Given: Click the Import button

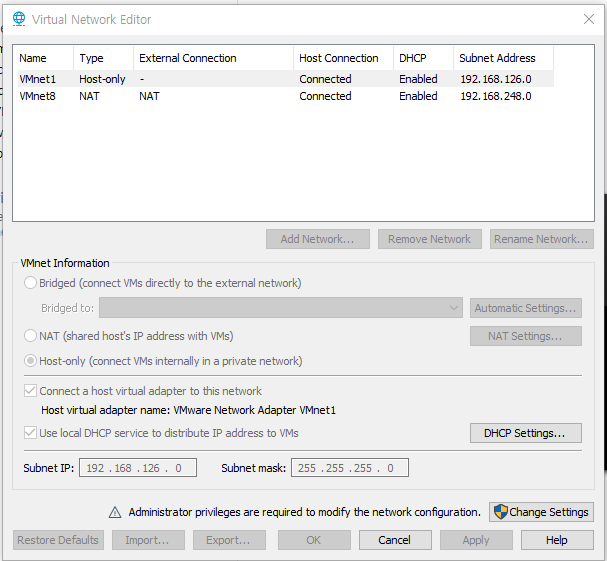Looking at the screenshot, I should coord(148,540).
